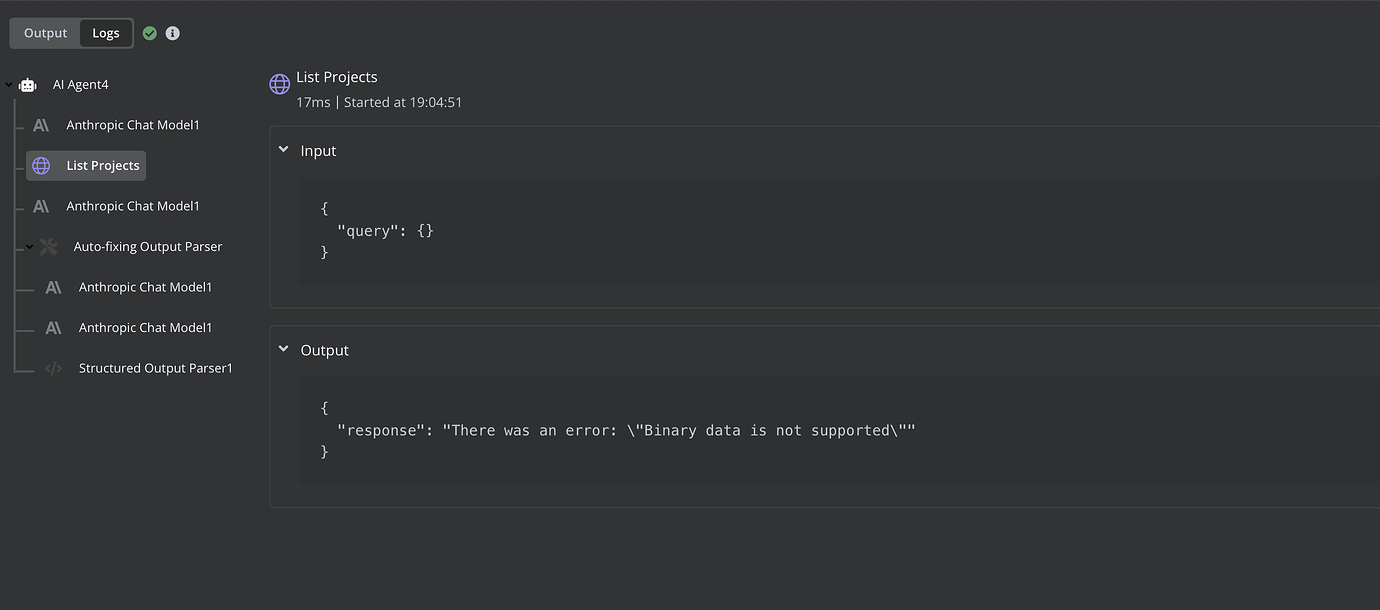Collapse the AI Agent4 tree branch
Screen dimensions: 1380x610
7,84
